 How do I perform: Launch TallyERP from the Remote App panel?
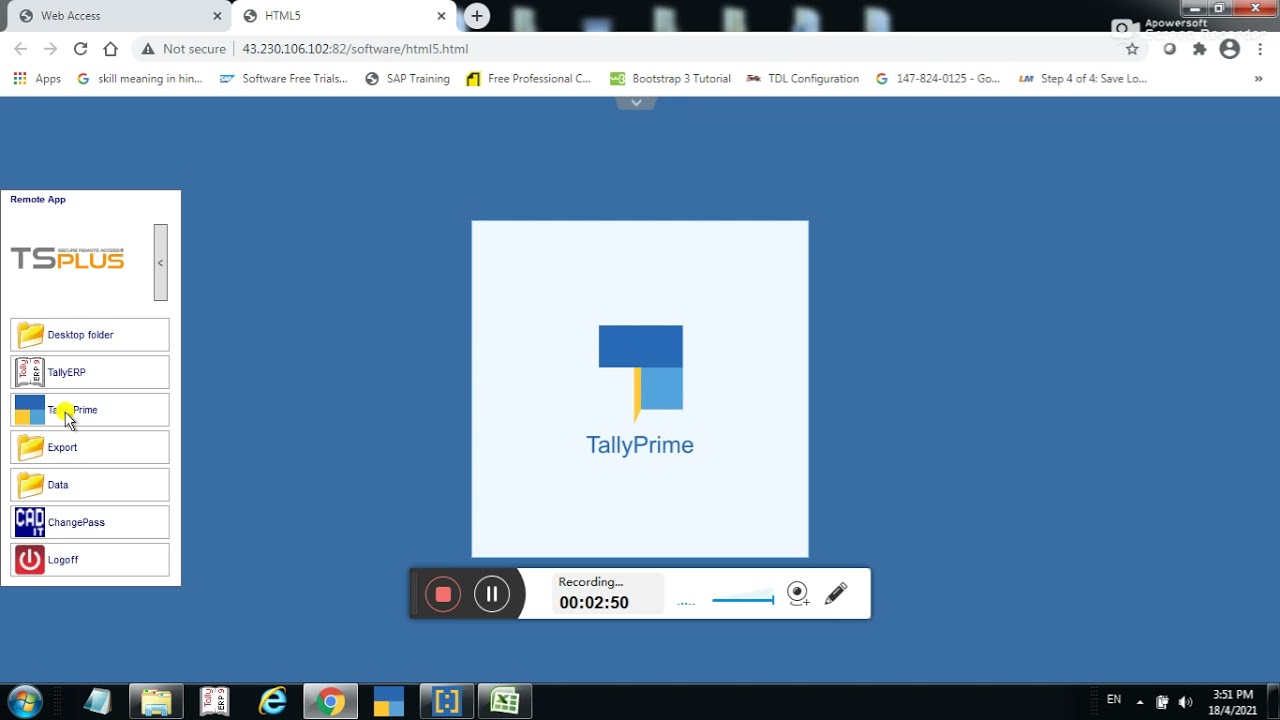[x=90, y=372]
